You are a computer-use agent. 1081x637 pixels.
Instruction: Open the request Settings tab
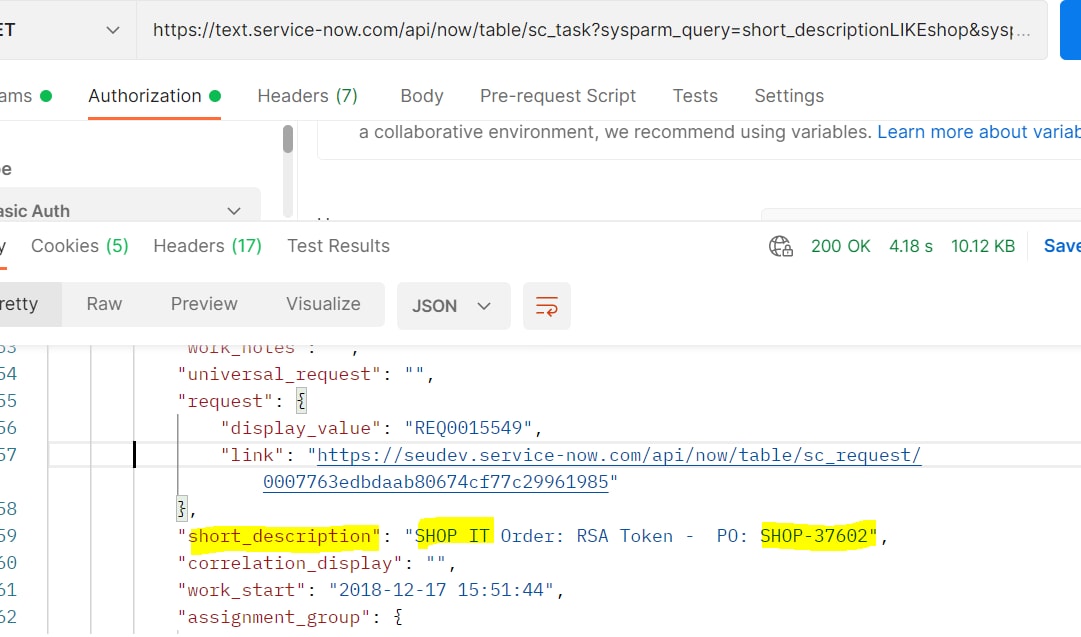point(788,96)
